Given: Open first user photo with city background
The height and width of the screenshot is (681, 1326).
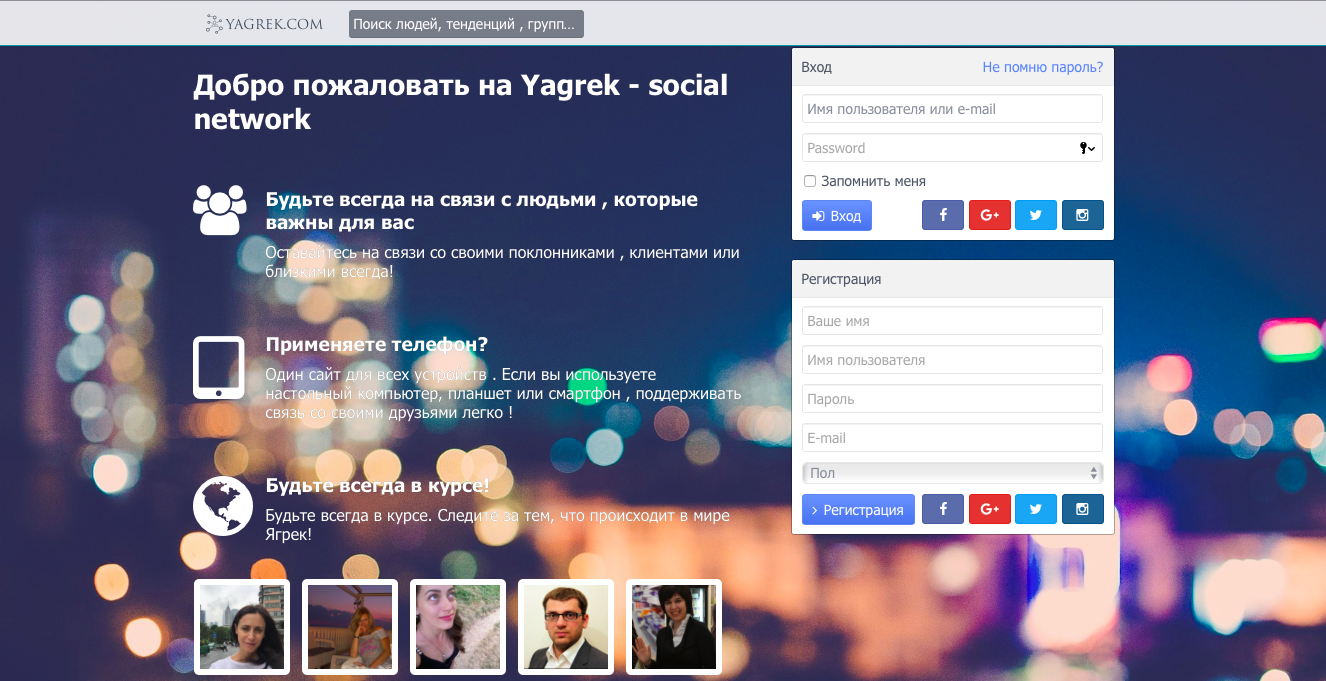Looking at the screenshot, I should click(x=242, y=627).
